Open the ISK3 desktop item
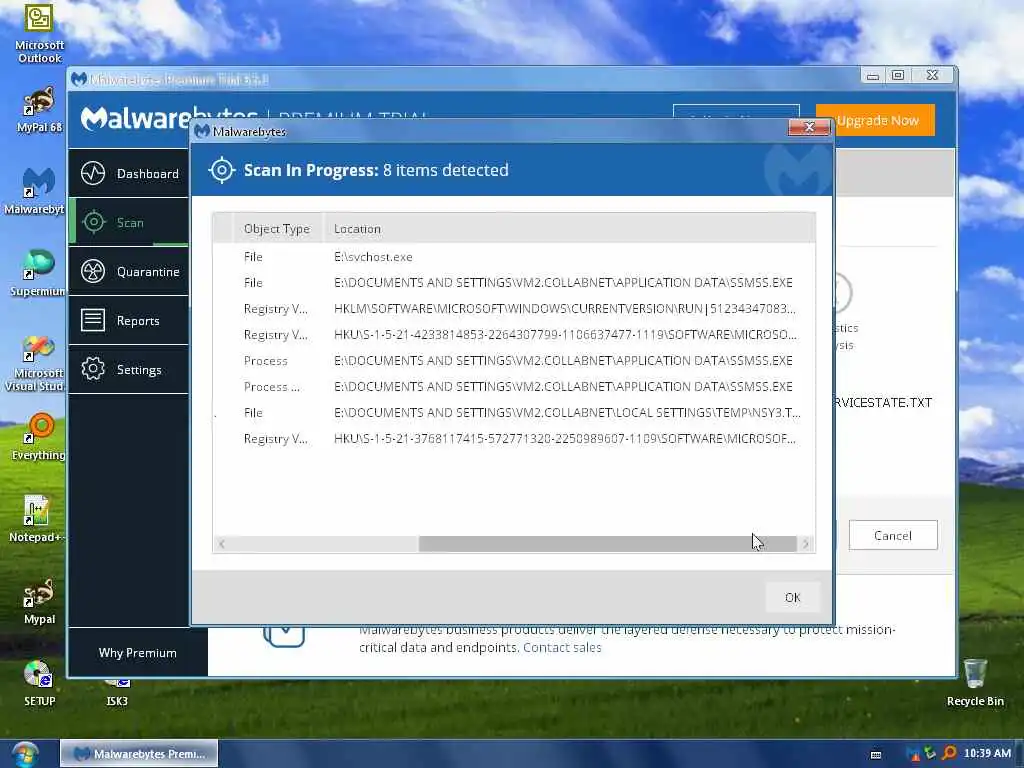Image resolution: width=1024 pixels, height=768 pixels. coord(117,694)
